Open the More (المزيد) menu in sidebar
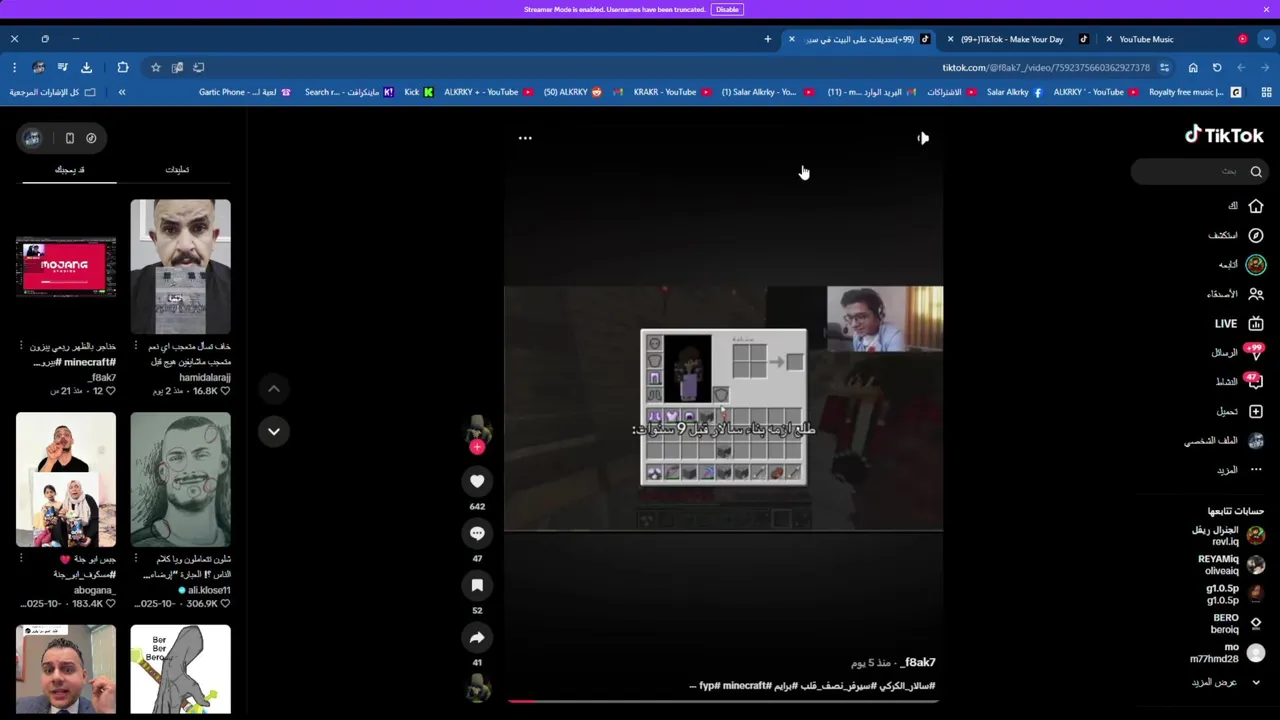Screen dimensions: 1280x720 pyautogui.click(x=1240, y=470)
